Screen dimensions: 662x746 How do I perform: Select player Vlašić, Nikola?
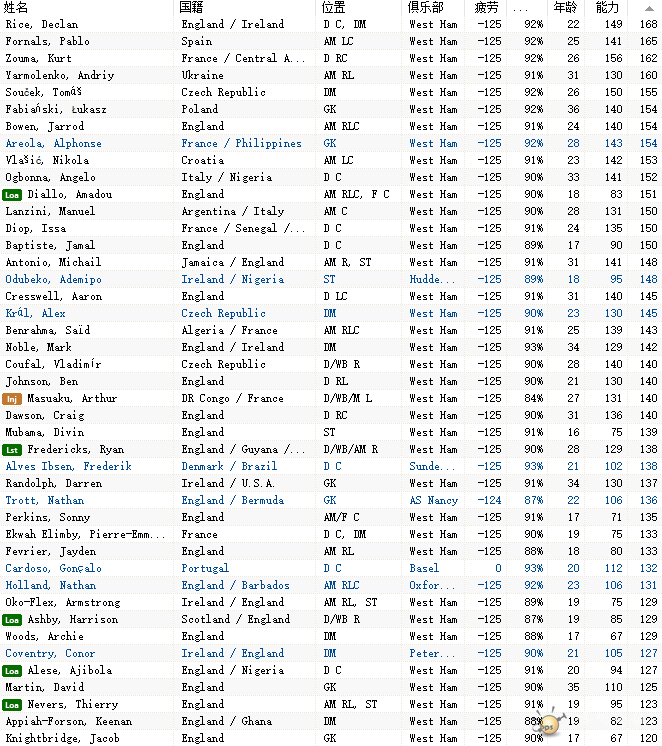47,160
